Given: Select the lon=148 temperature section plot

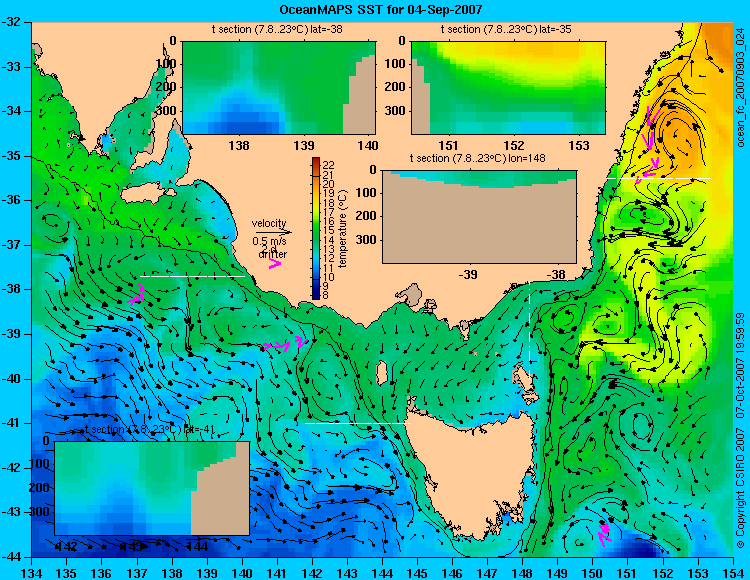Looking at the screenshot, I should 479,217.
